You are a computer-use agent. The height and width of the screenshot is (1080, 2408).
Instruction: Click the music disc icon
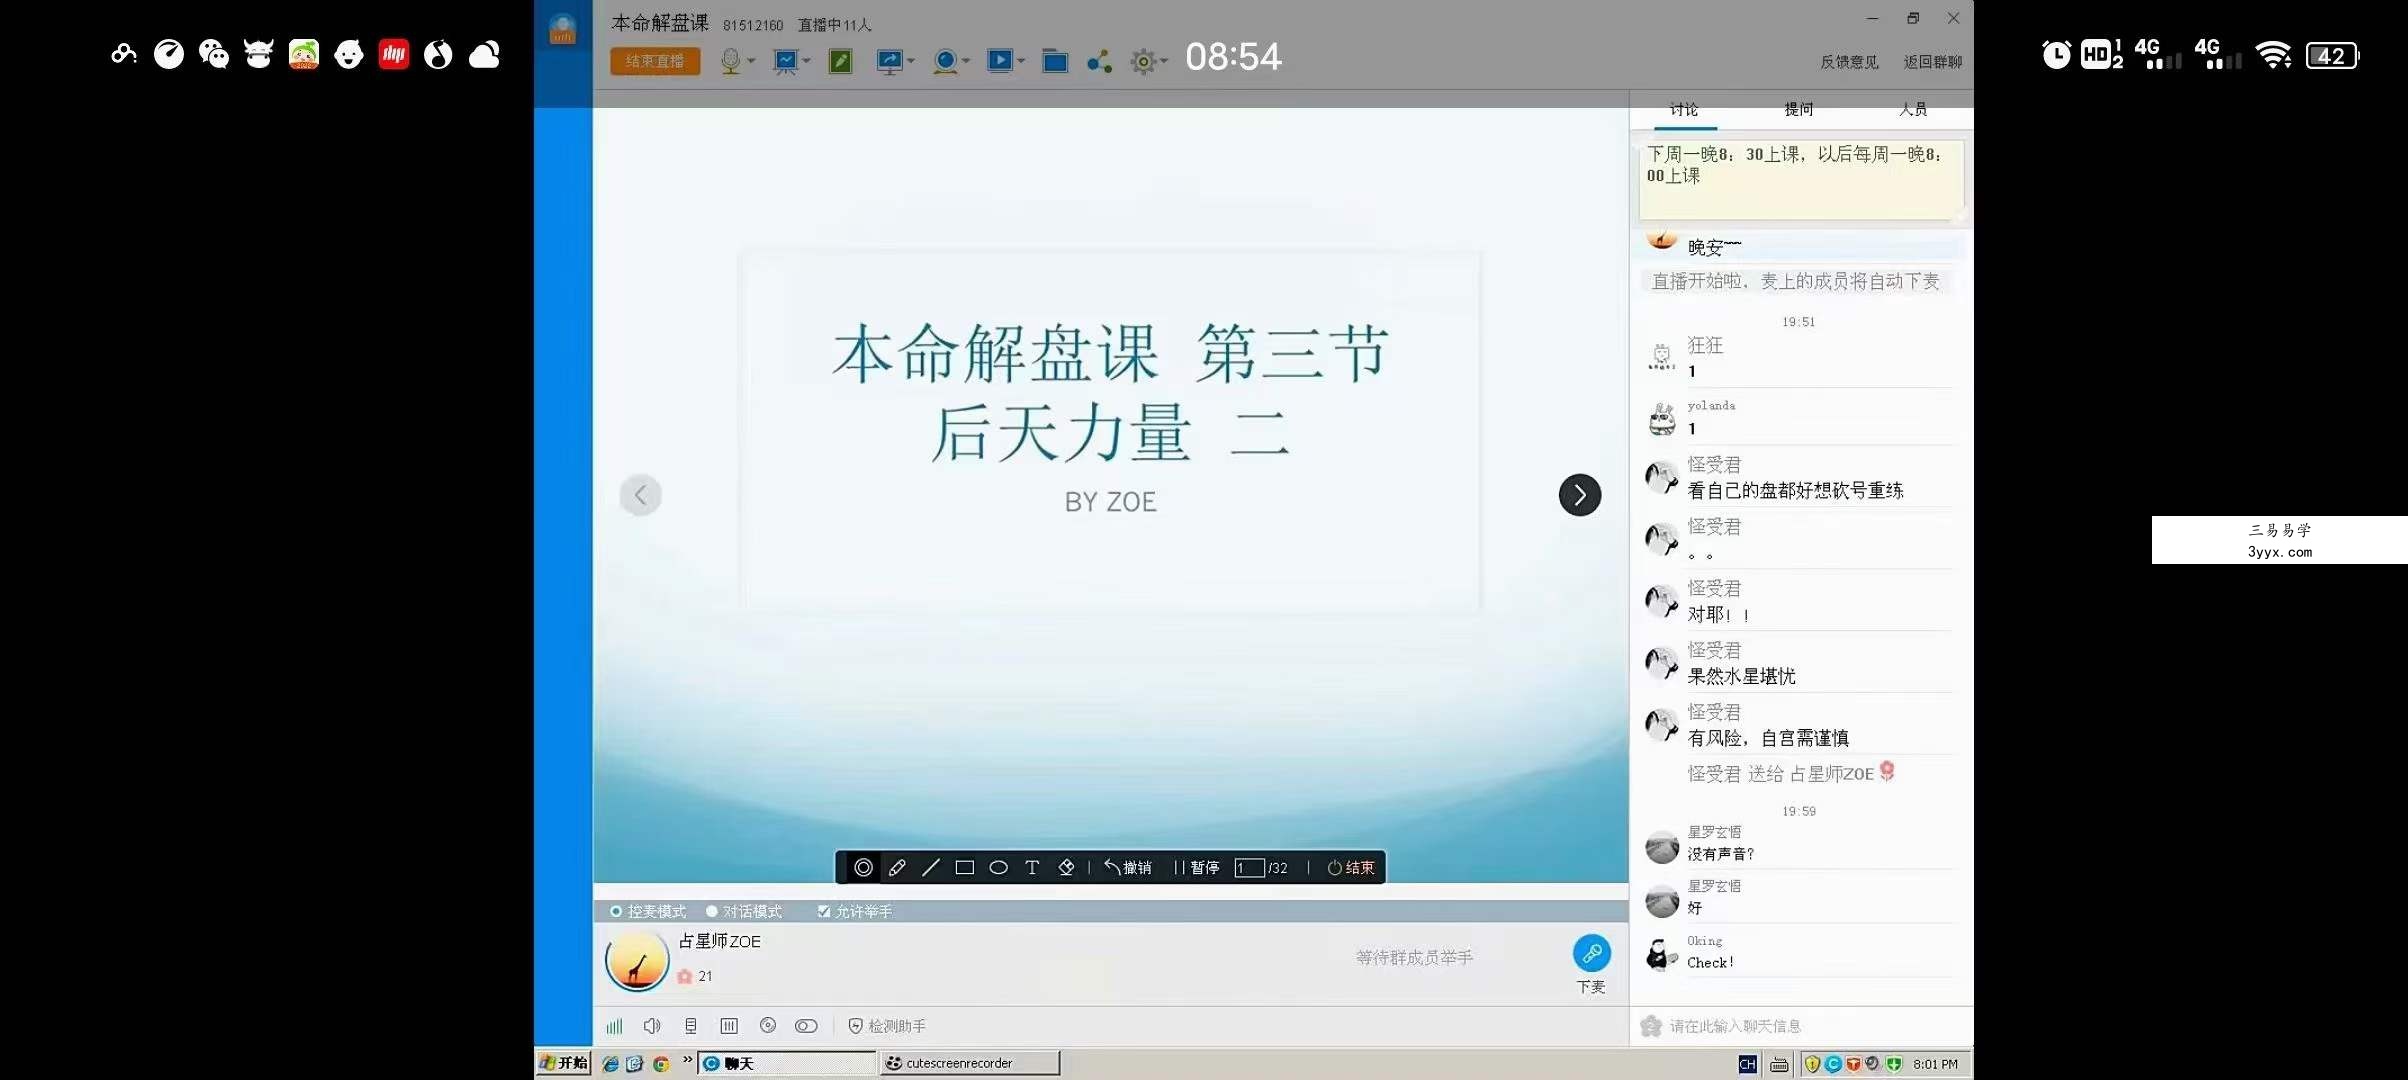(768, 1025)
